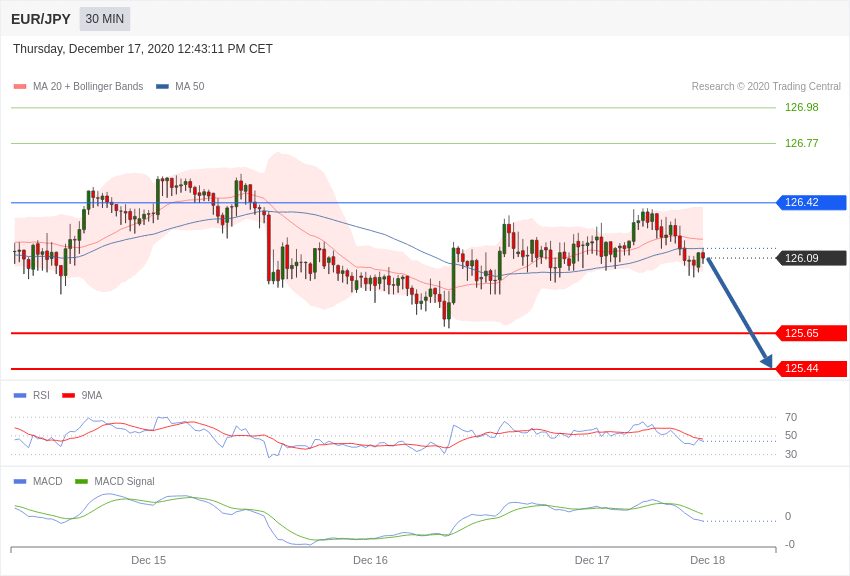Click the blue MACD legend swatch
850x576 pixels.
(x=20, y=481)
